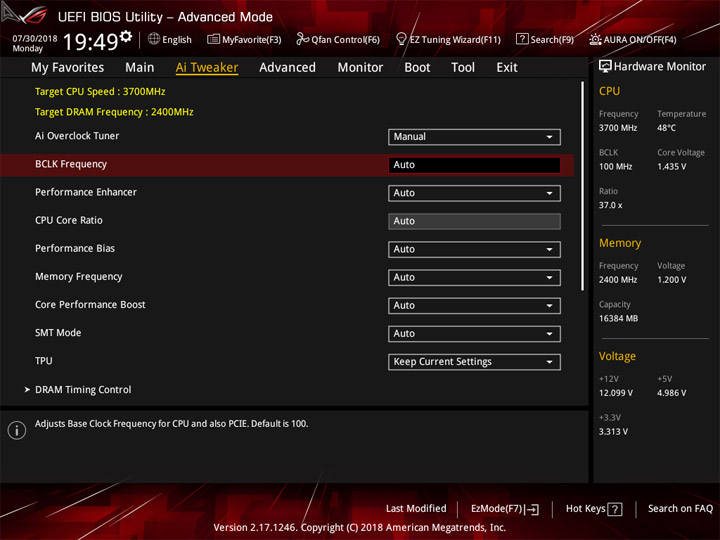This screenshot has width=720, height=540.
Task: Open the Performance Bias dropdown
Action: (x=474, y=249)
